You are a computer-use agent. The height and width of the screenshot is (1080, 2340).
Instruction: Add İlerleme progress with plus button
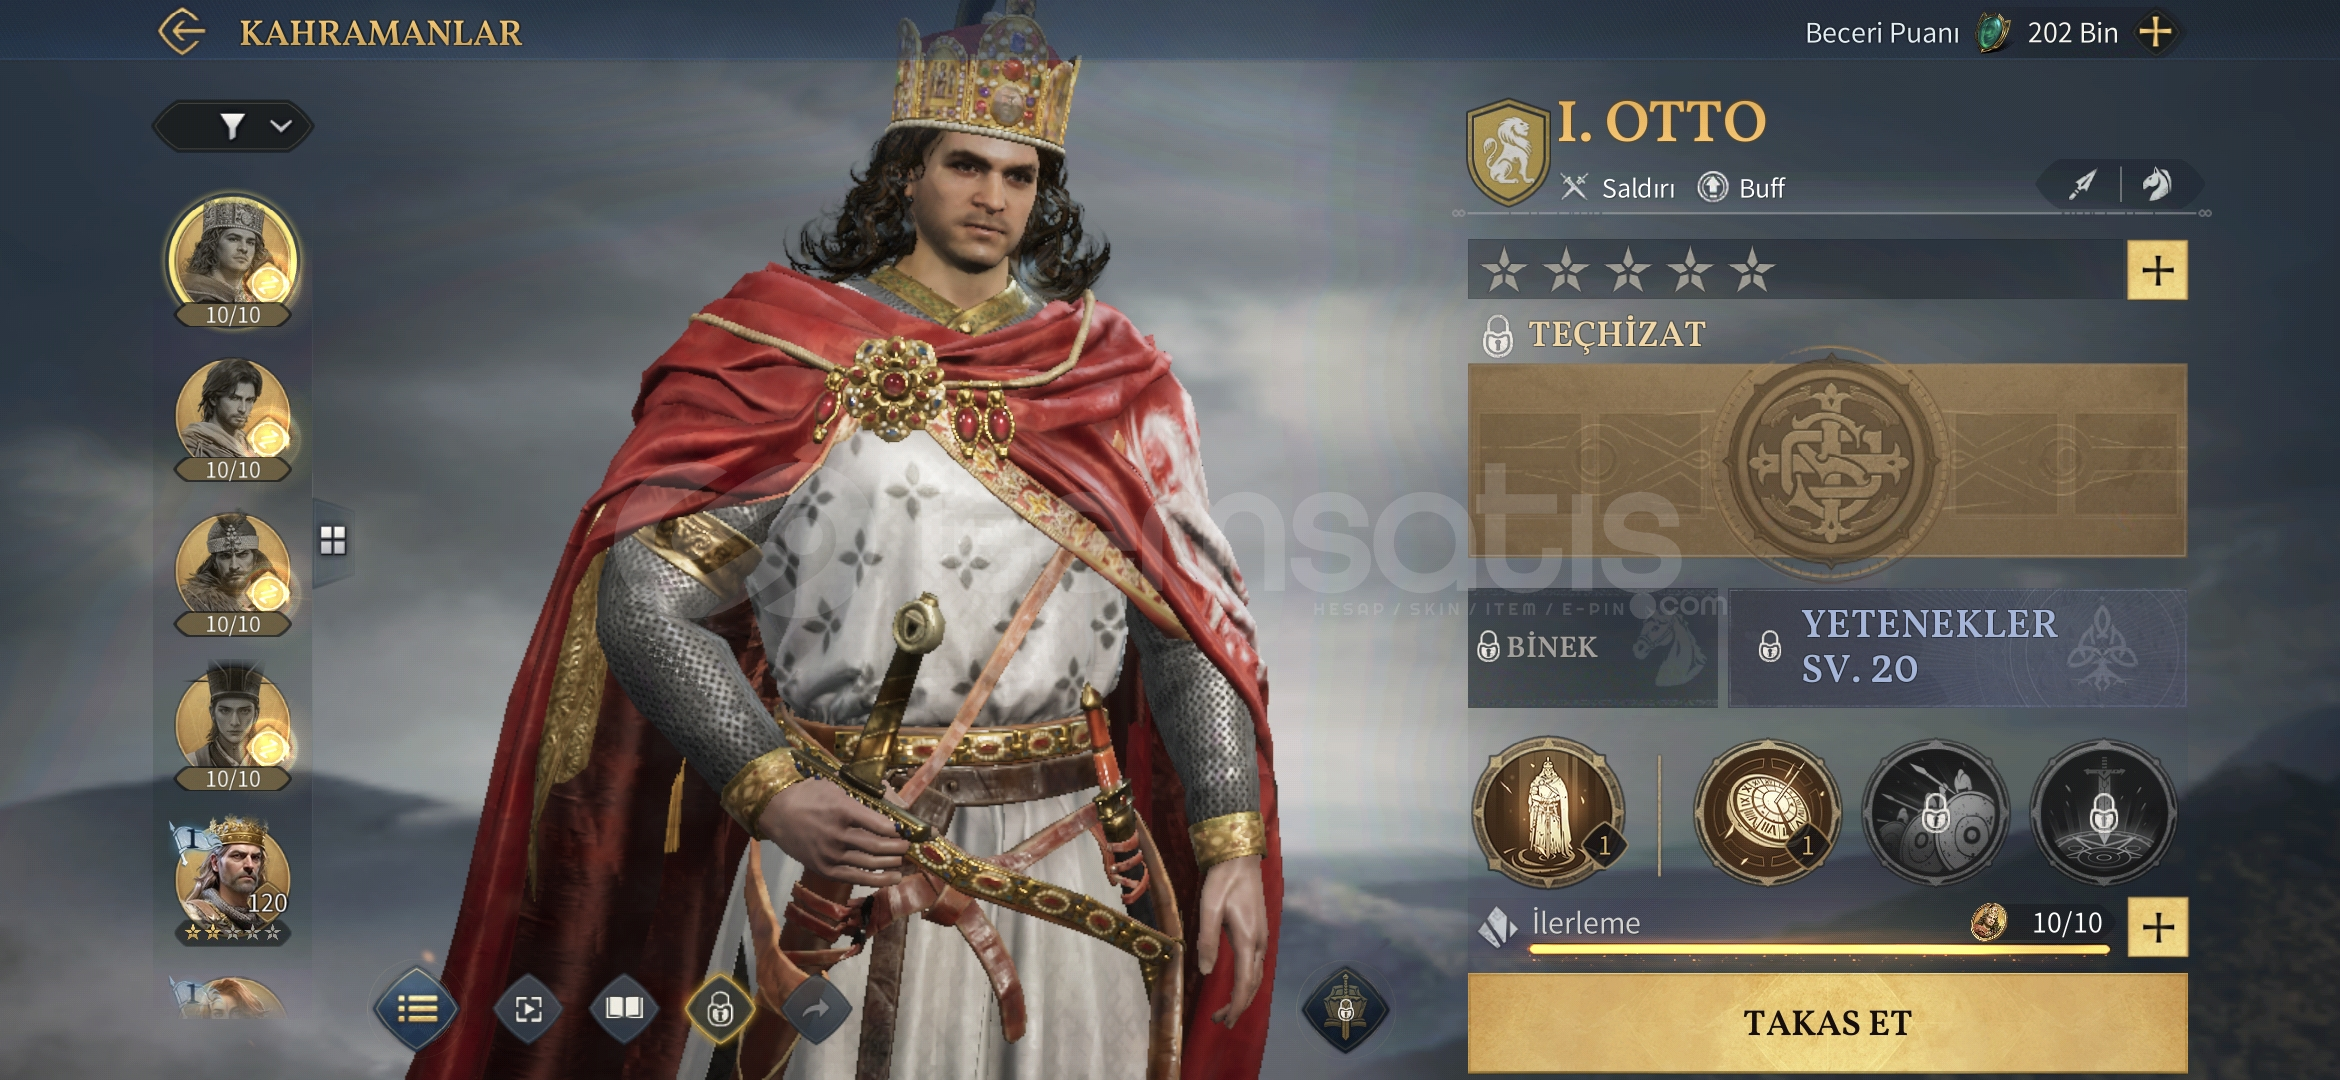2158,927
